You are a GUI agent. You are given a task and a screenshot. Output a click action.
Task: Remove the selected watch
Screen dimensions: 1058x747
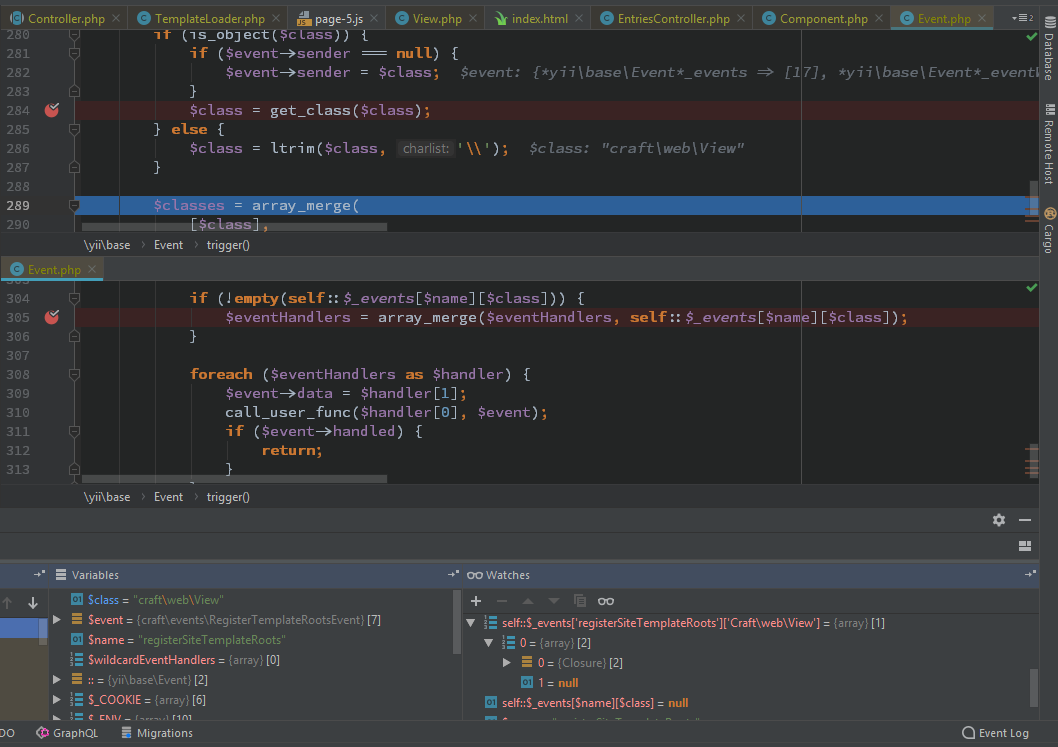tap(501, 601)
